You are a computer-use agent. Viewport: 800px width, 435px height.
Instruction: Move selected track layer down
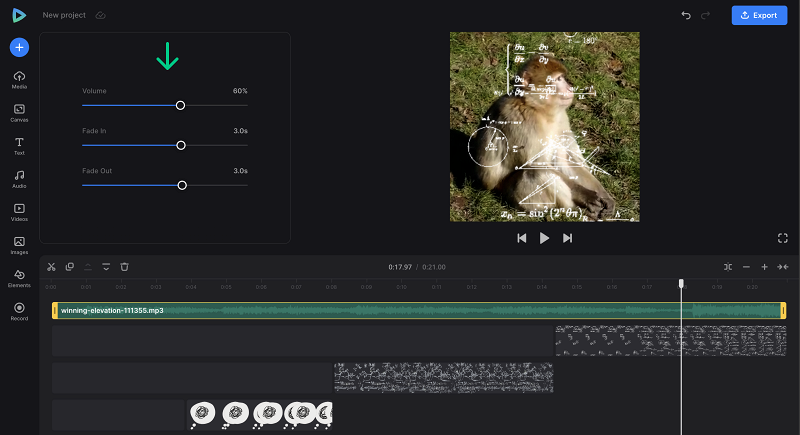pyautogui.click(x=106, y=267)
